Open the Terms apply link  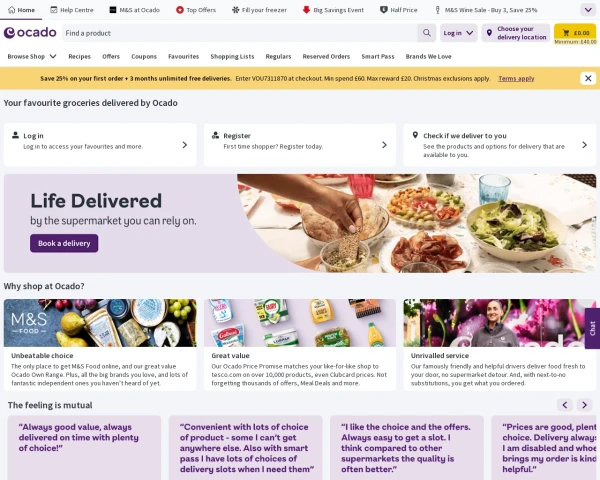[x=516, y=78]
